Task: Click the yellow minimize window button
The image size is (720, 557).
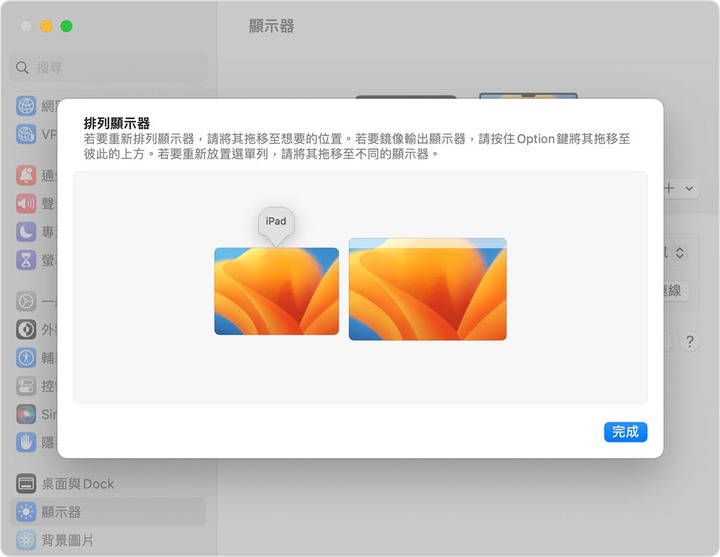Action: pyautogui.click(x=46, y=26)
